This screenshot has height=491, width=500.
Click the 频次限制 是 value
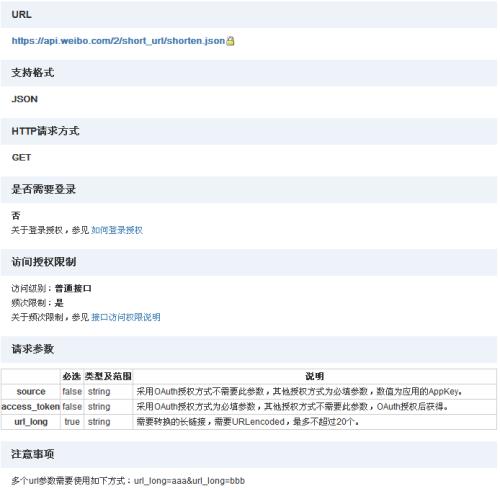point(59,303)
